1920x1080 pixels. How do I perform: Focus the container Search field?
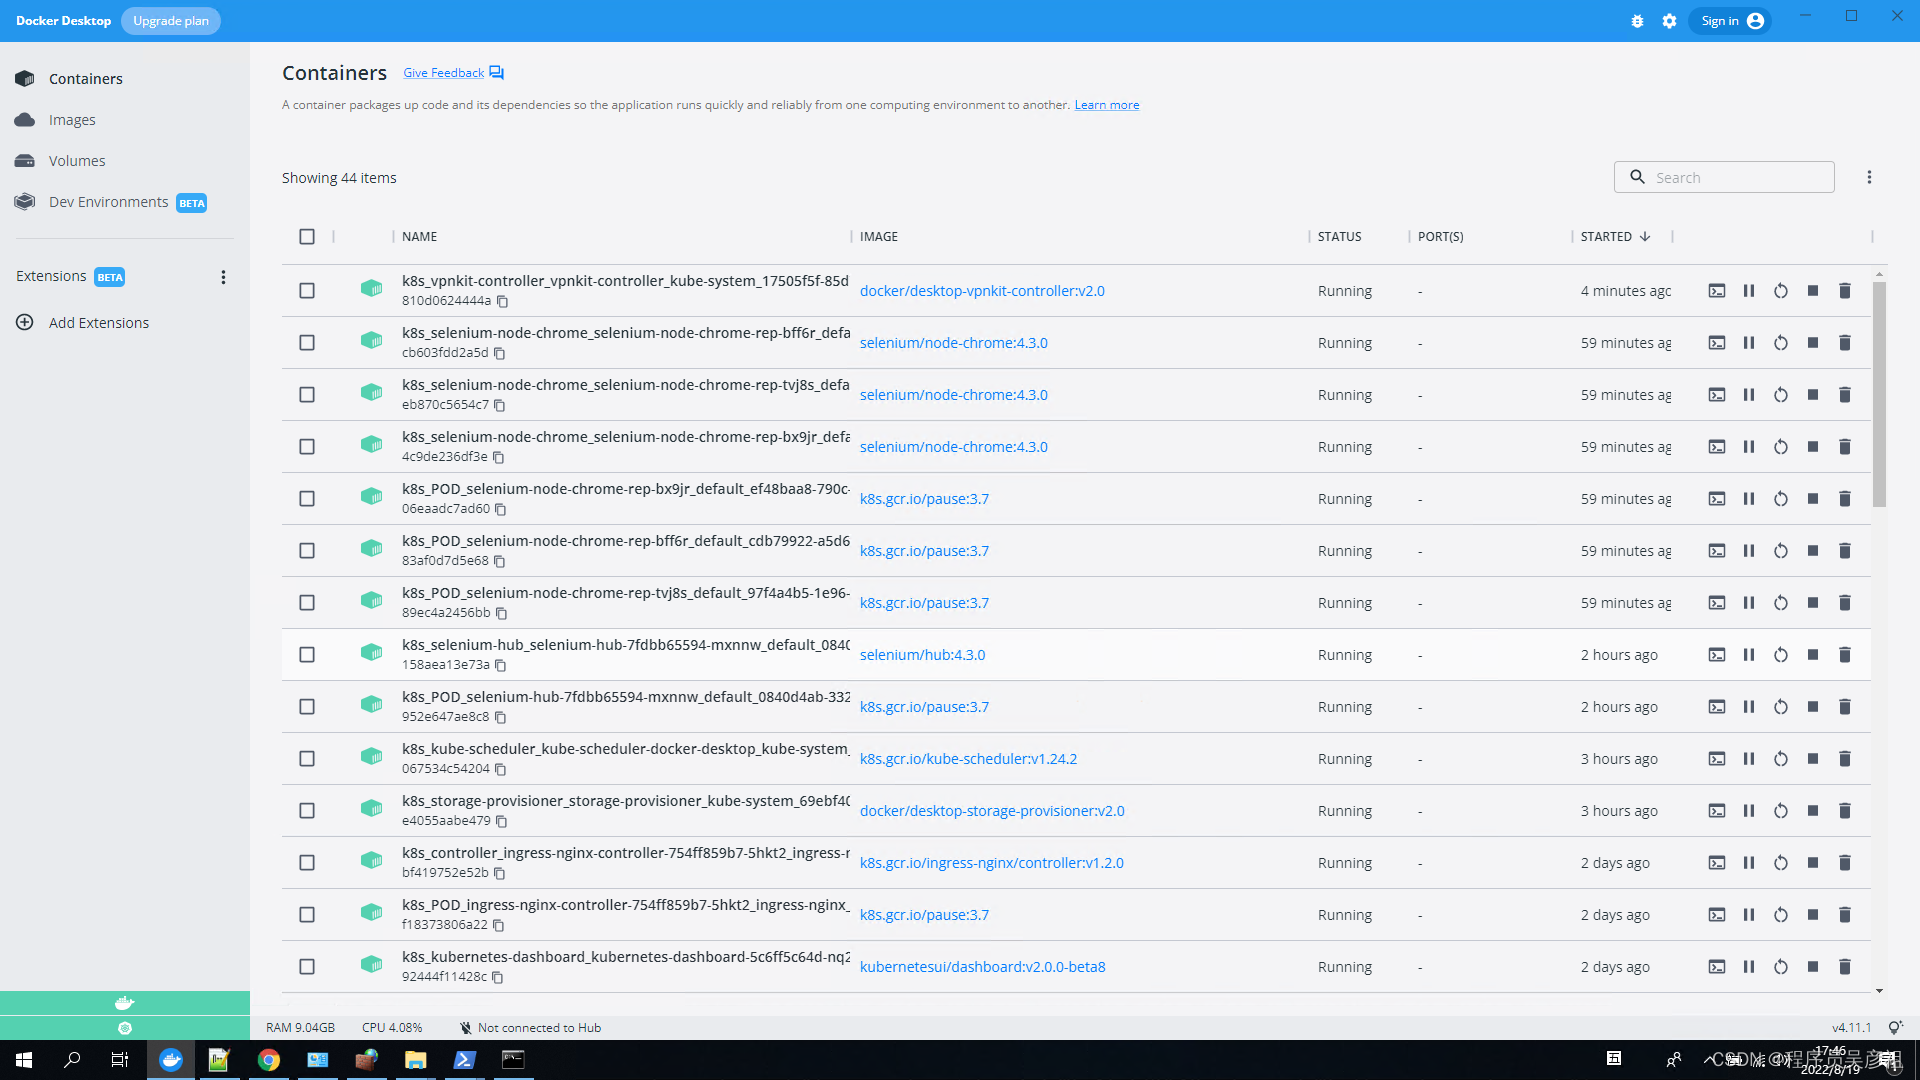coord(1724,177)
